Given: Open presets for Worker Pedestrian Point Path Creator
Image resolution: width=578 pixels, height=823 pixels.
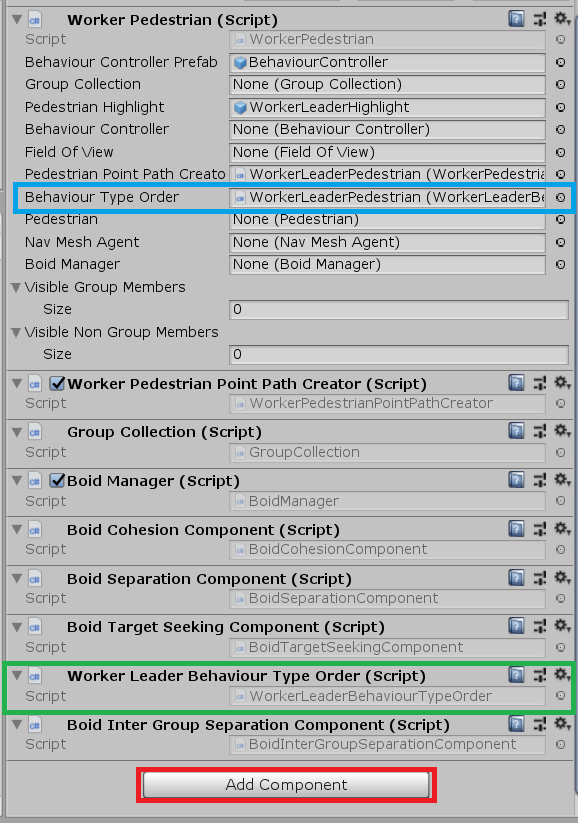Looking at the screenshot, I should [x=540, y=383].
